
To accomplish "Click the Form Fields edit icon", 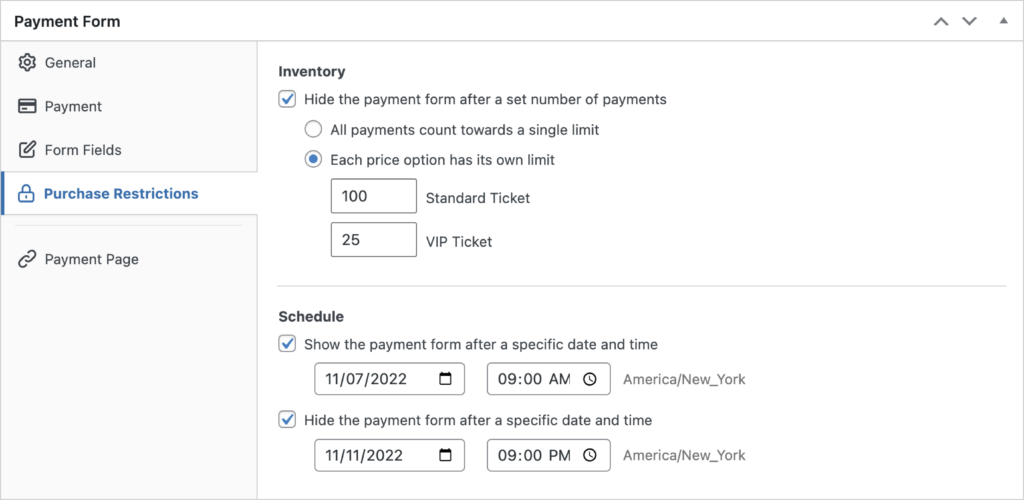I will coord(27,150).
